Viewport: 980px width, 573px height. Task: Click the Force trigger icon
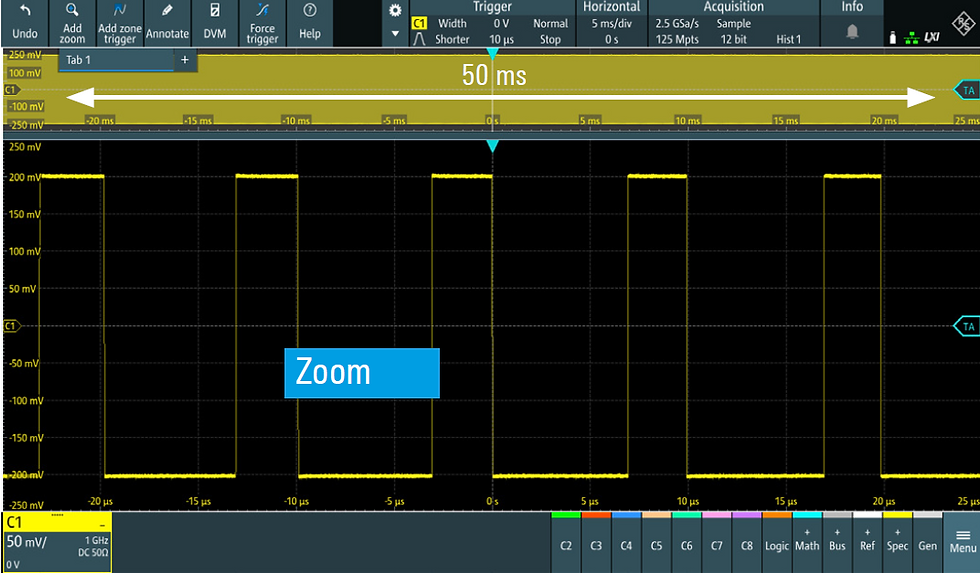262,10
